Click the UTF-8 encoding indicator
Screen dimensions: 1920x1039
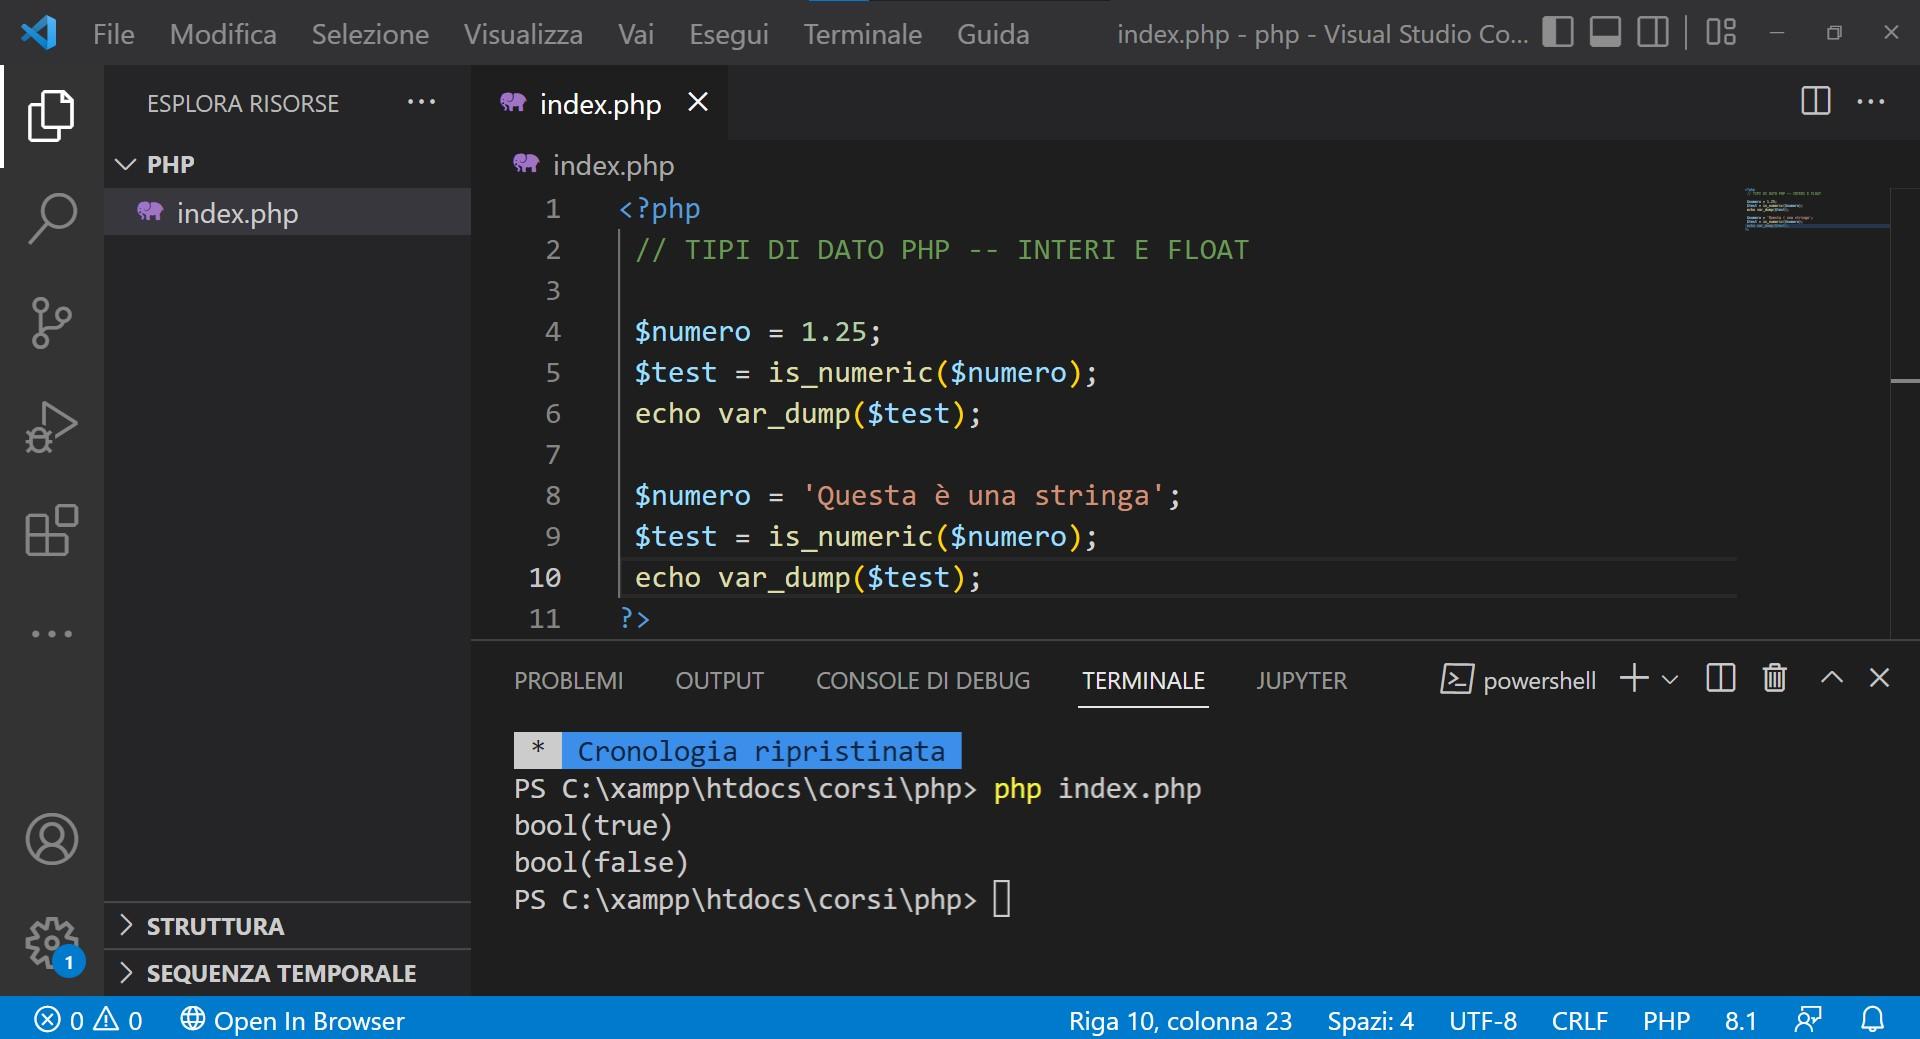pos(1482,1021)
